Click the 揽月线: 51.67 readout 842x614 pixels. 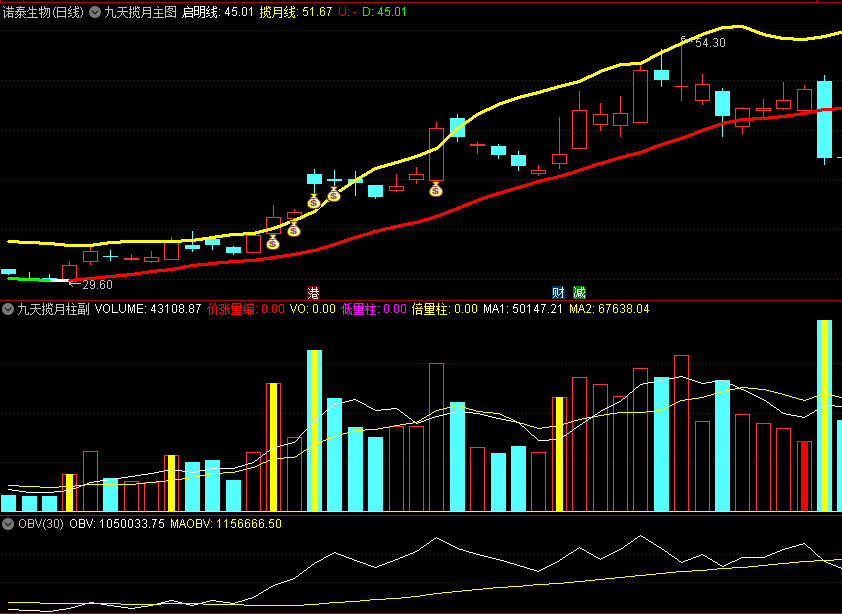coord(296,12)
